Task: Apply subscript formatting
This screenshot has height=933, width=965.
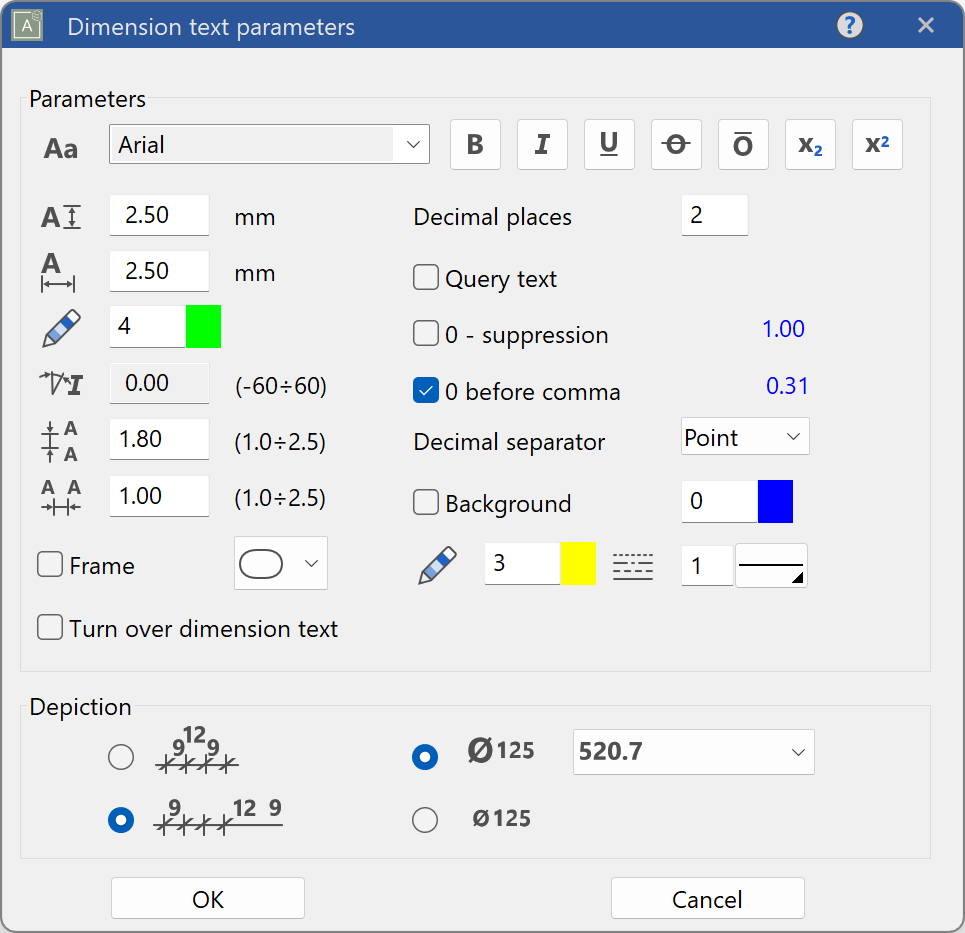Action: click(x=810, y=144)
